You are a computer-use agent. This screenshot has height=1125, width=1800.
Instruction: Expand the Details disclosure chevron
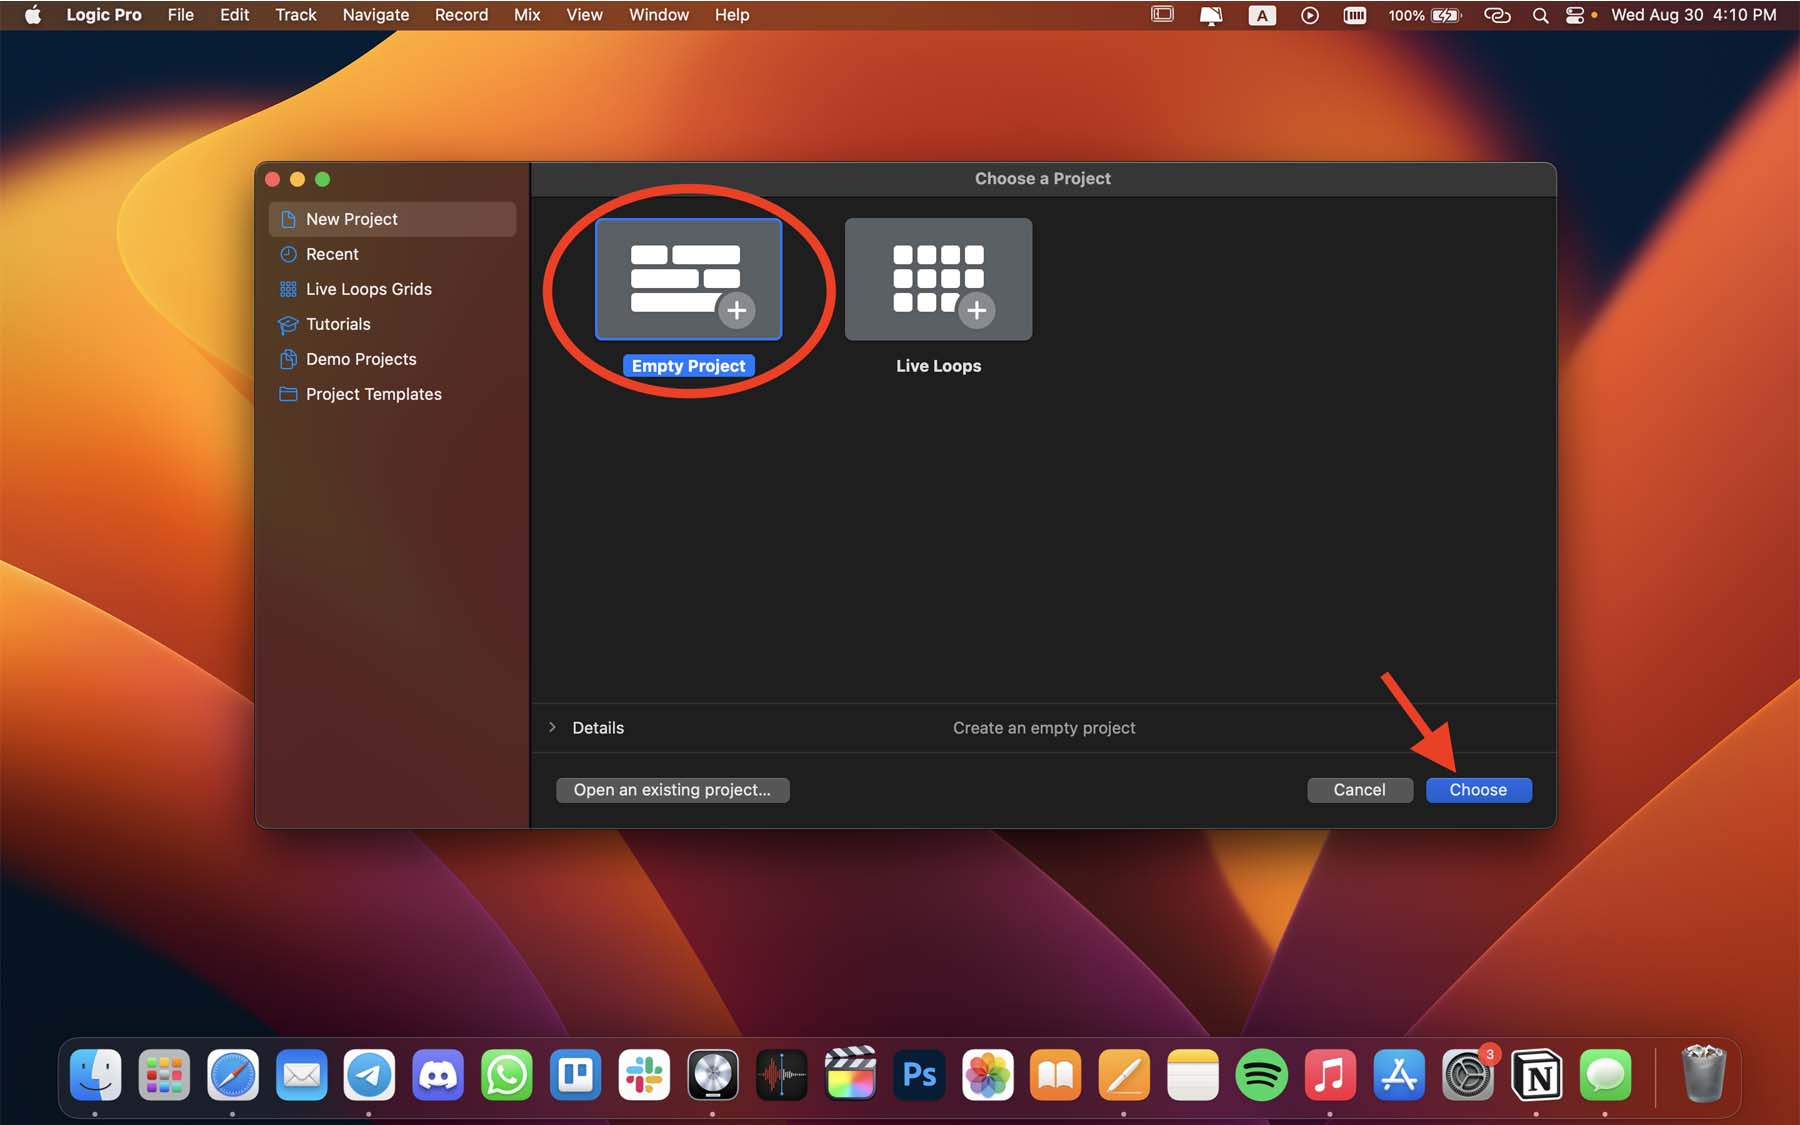(x=552, y=727)
